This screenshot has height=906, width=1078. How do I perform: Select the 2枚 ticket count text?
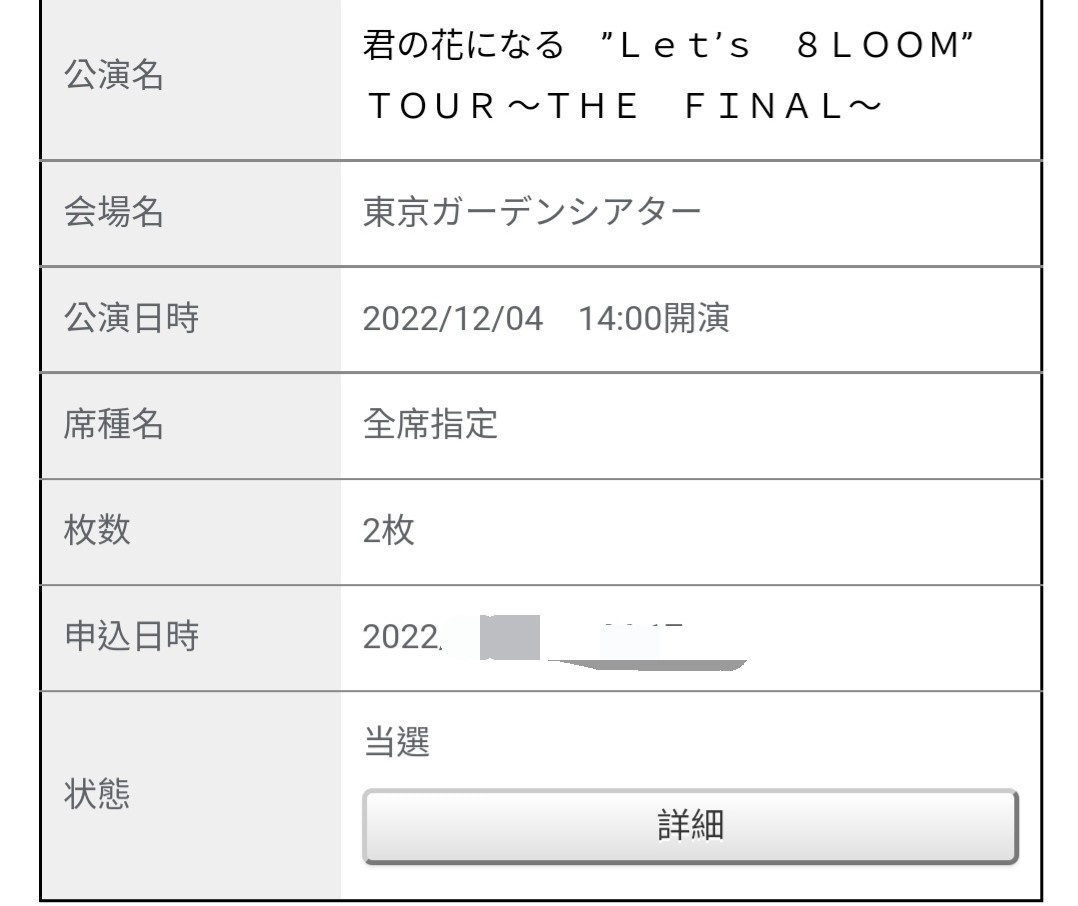pos(388,531)
